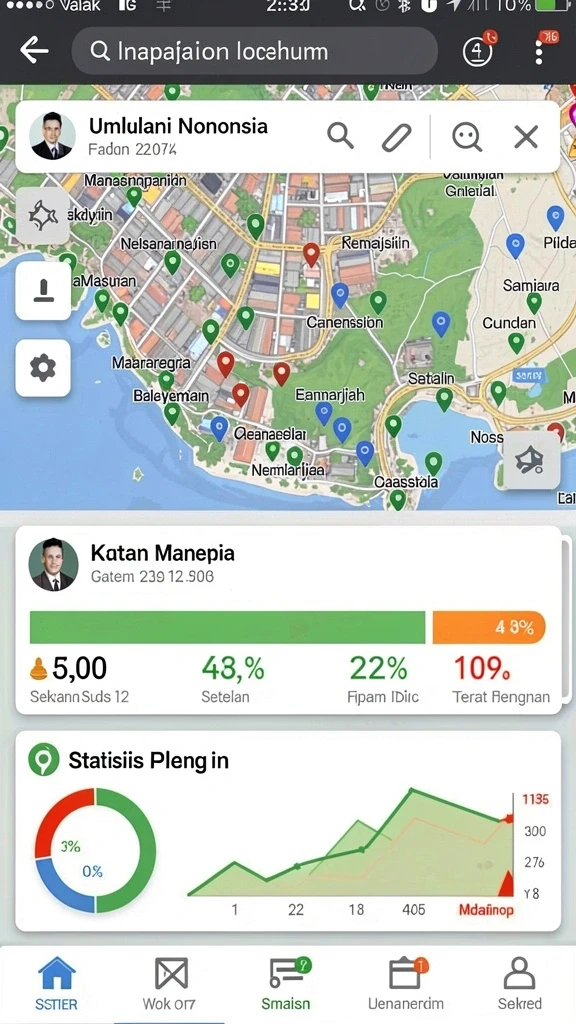Screen dimensions: 576x1024
Task: Tap the back arrow in top bar
Action: 34,50
